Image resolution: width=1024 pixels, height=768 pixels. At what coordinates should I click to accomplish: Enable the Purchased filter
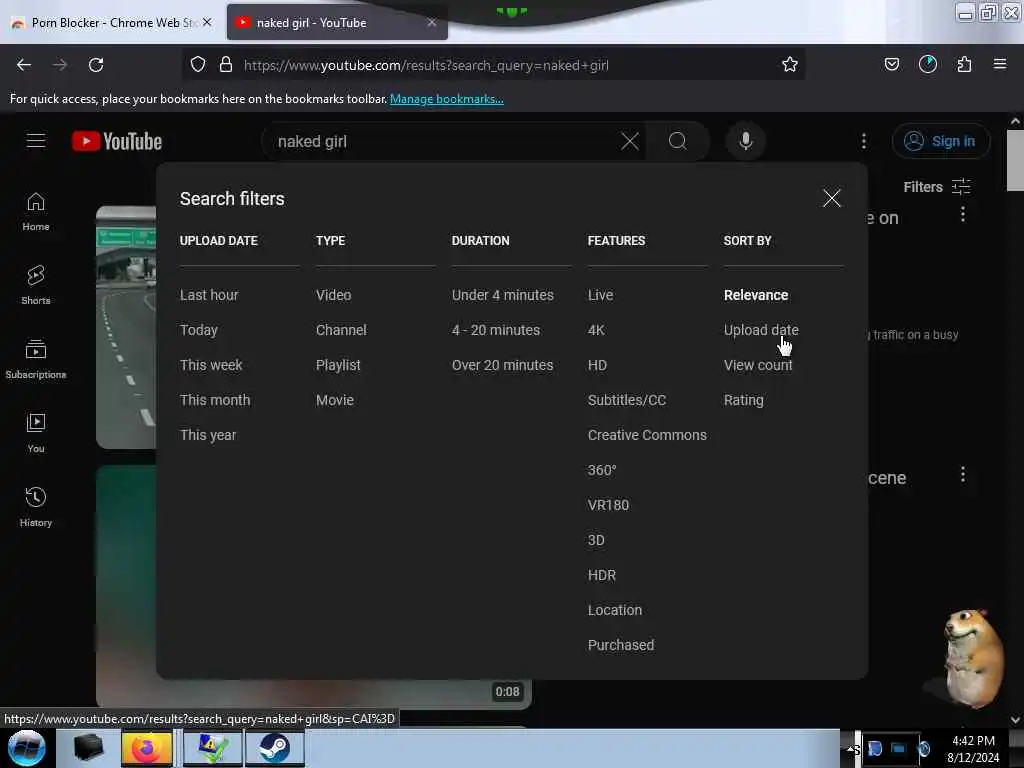(x=620, y=645)
